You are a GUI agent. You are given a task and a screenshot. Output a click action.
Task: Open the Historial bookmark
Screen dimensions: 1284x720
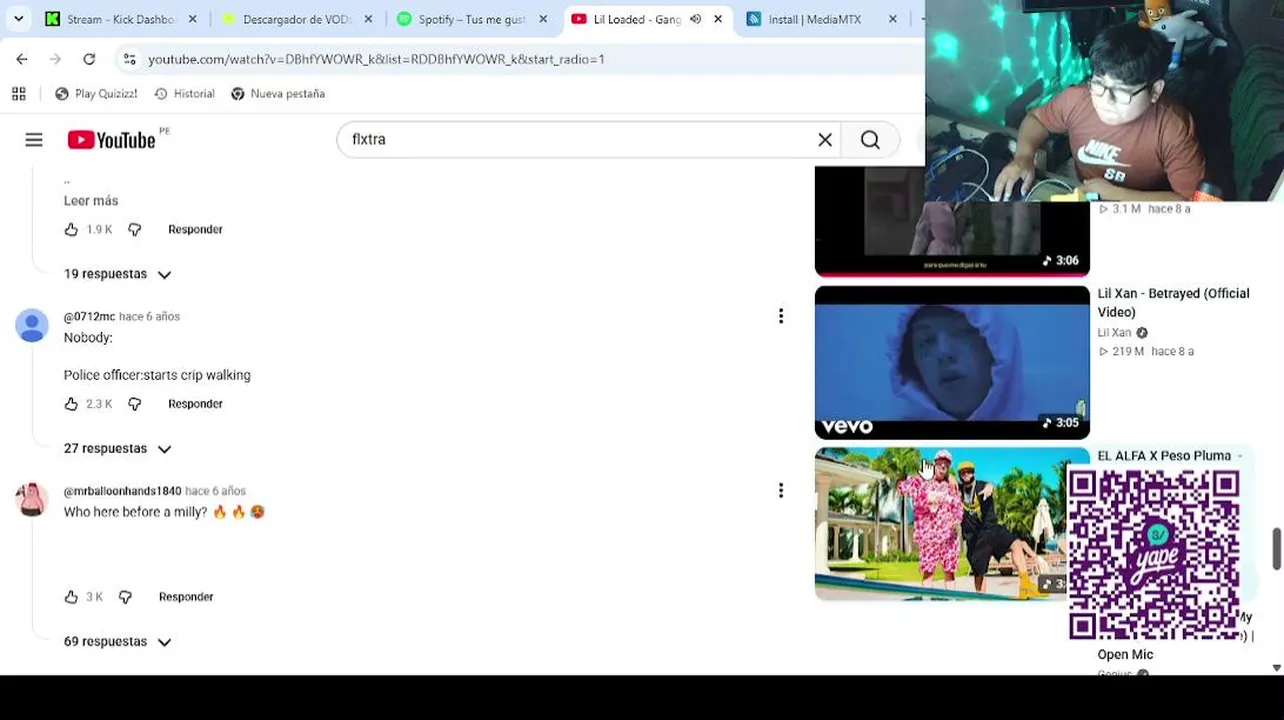click(184, 94)
